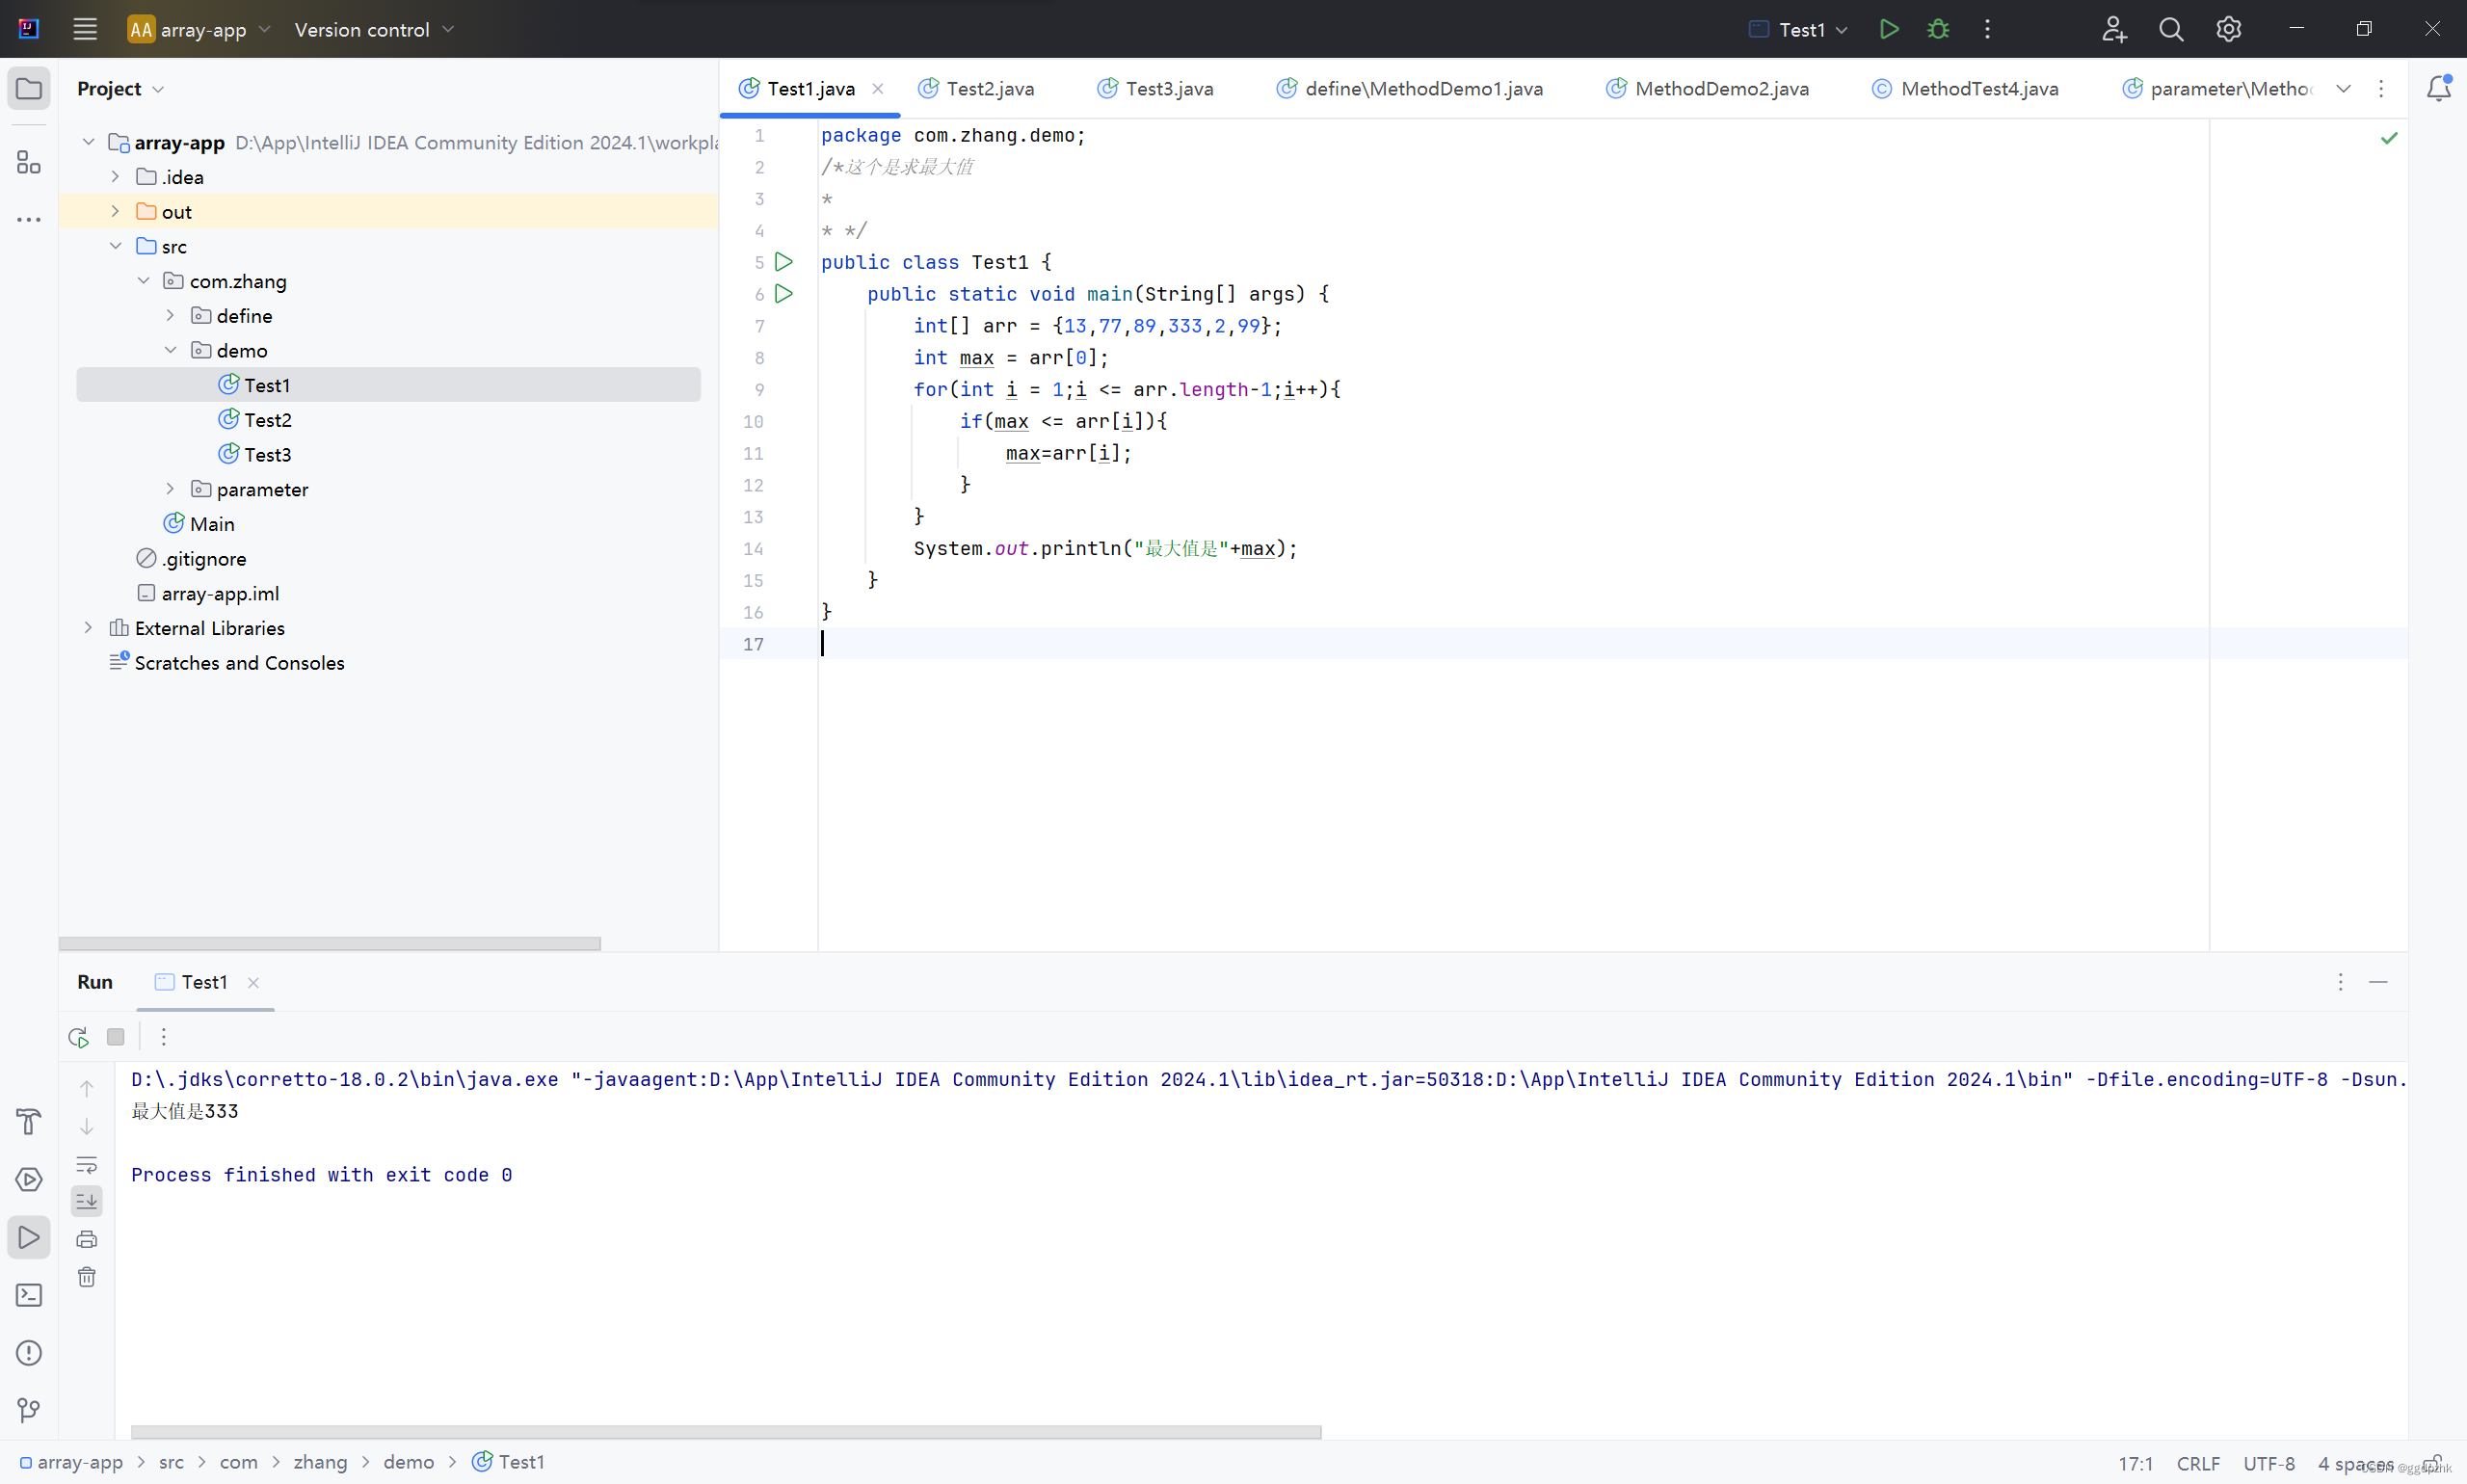Toggle the Project tool window folder icon
The image size is (2467, 1484).
pos(29,89)
